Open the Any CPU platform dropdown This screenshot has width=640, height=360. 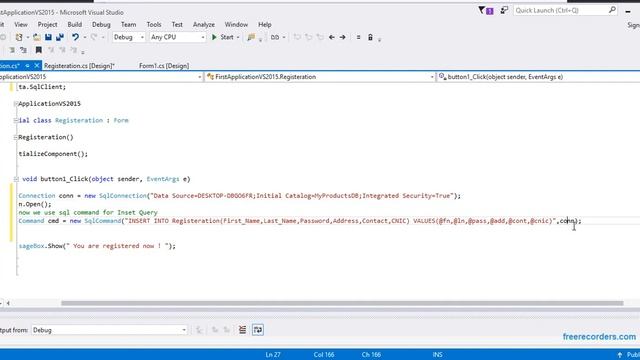tap(177, 37)
